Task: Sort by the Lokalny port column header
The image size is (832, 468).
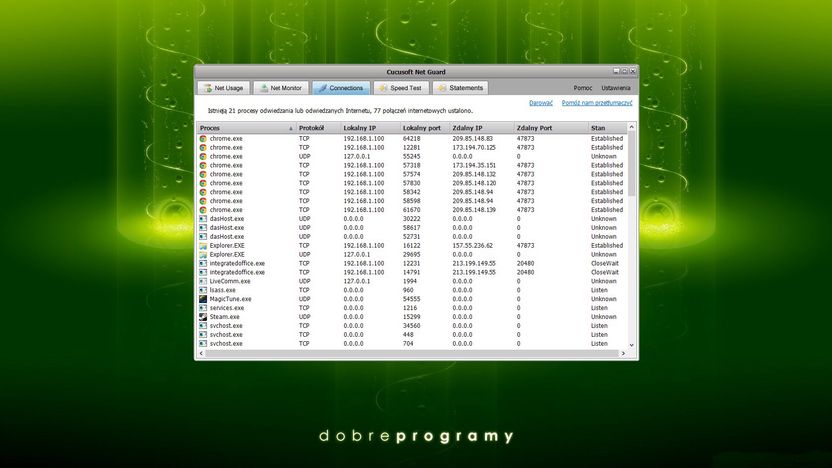Action: click(x=424, y=128)
